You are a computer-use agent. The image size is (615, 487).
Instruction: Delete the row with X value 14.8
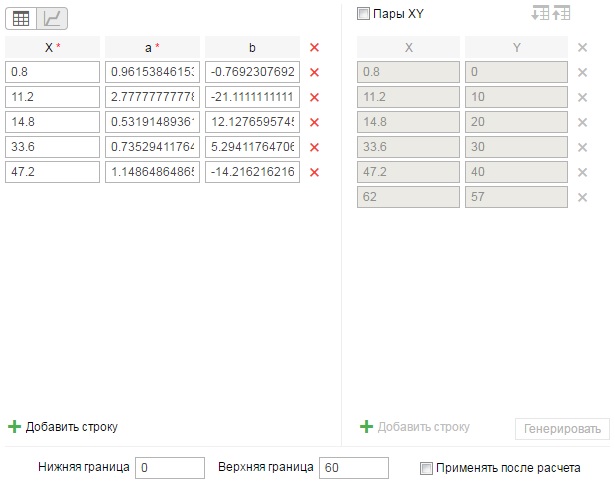(x=314, y=122)
